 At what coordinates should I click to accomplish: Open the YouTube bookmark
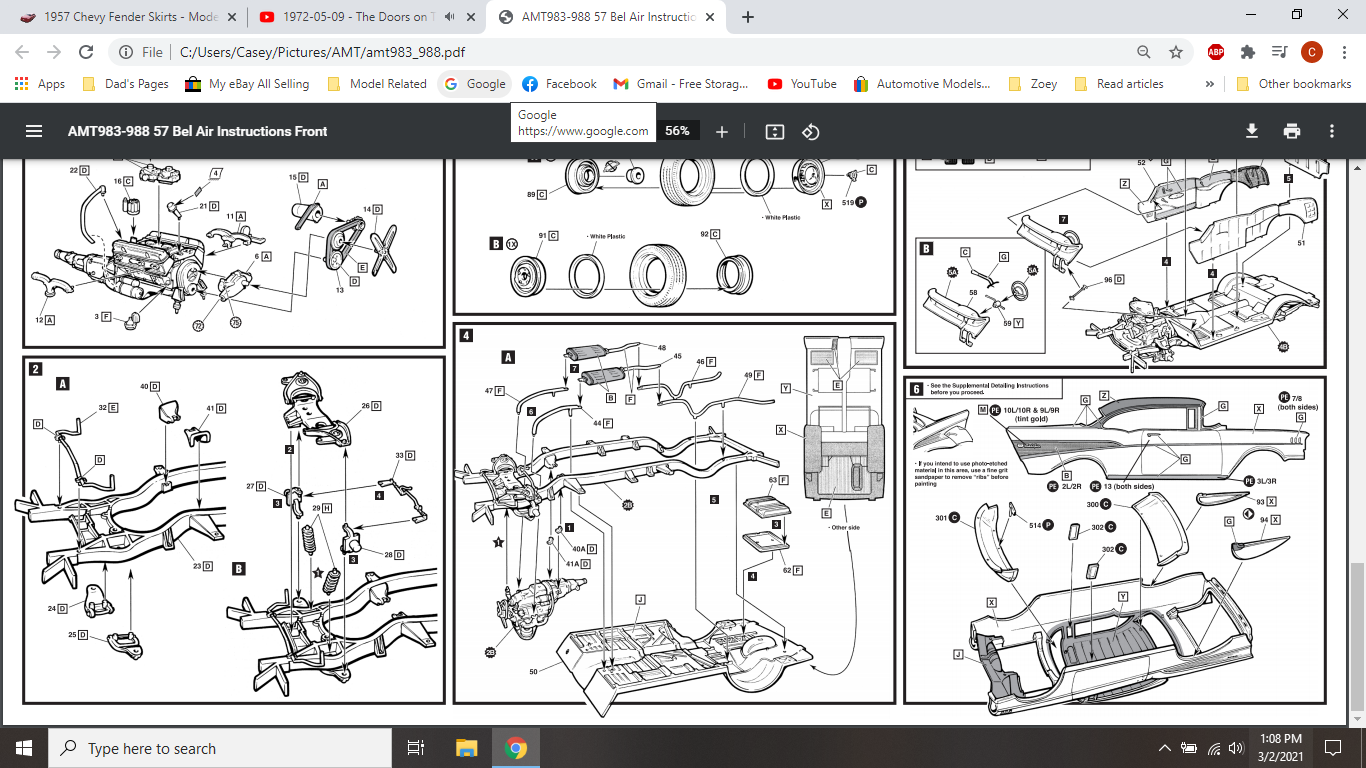click(x=802, y=84)
